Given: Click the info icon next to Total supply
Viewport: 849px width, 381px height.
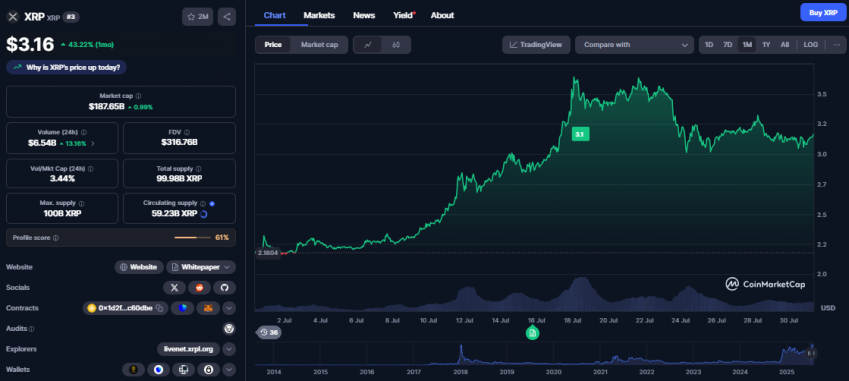Looking at the screenshot, I should [x=198, y=169].
